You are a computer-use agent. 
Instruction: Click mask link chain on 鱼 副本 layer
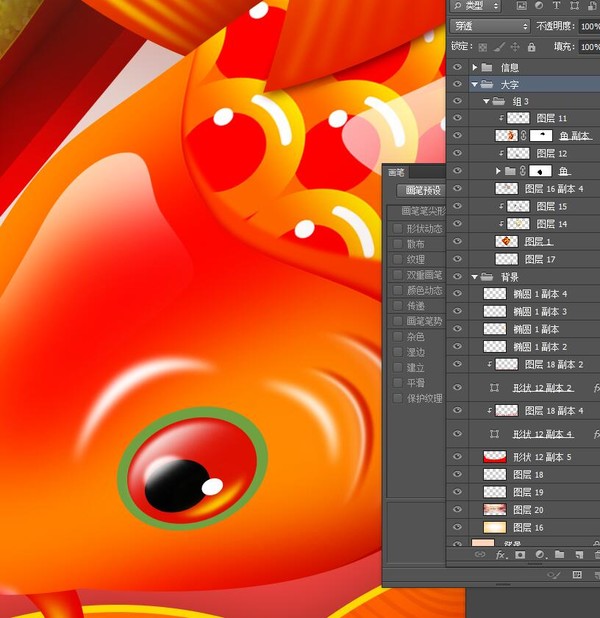523,136
